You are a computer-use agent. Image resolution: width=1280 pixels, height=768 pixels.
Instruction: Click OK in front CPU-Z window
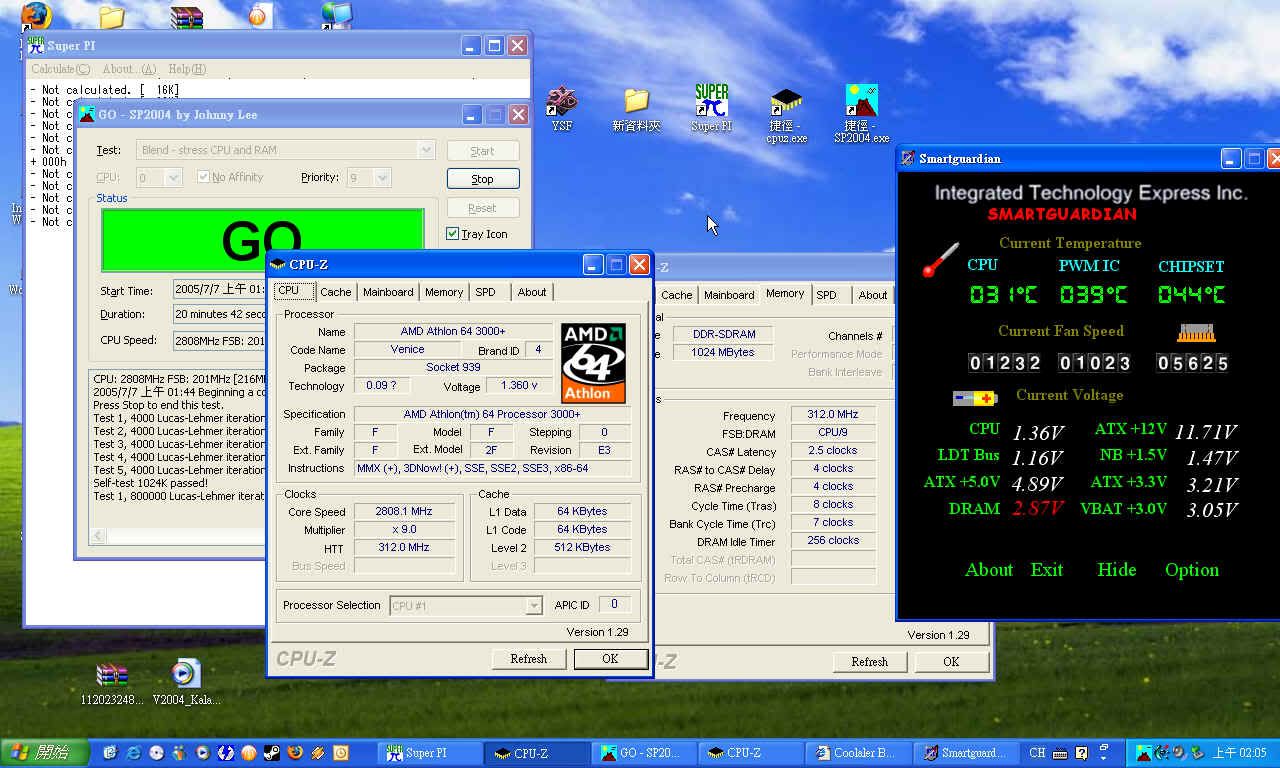(610, 659)
